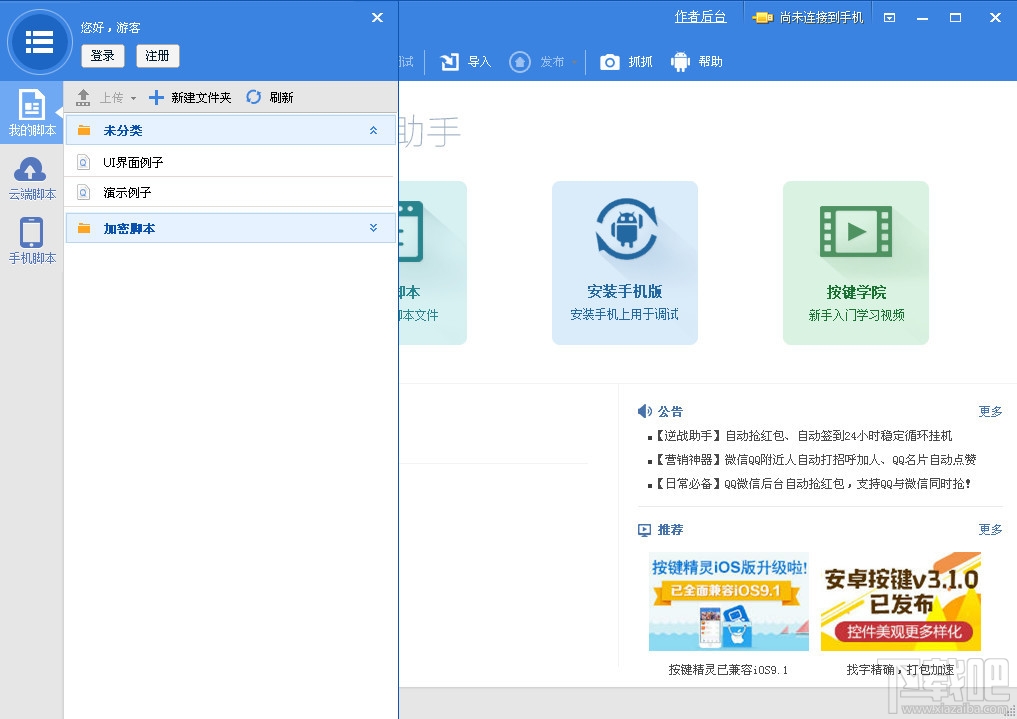Close the side panel with X
The image size is (1017, 719).
(x=377, y=18)
